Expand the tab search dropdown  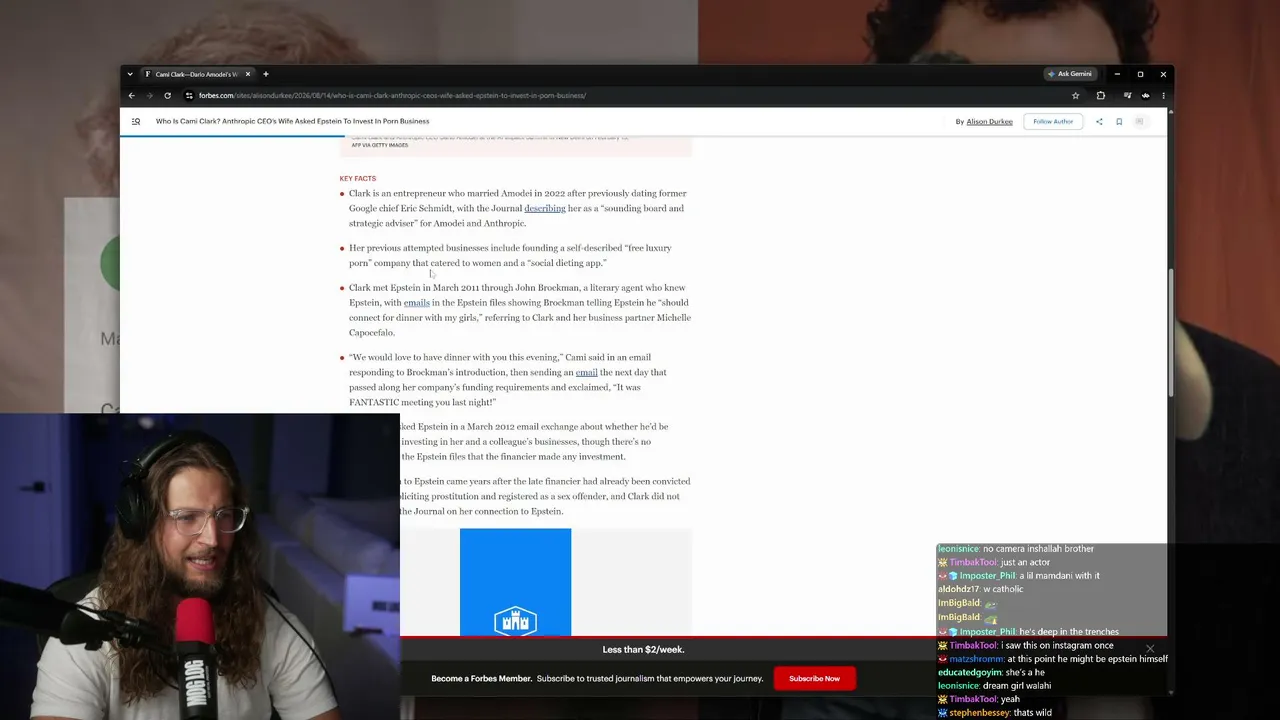coord(130,74)
